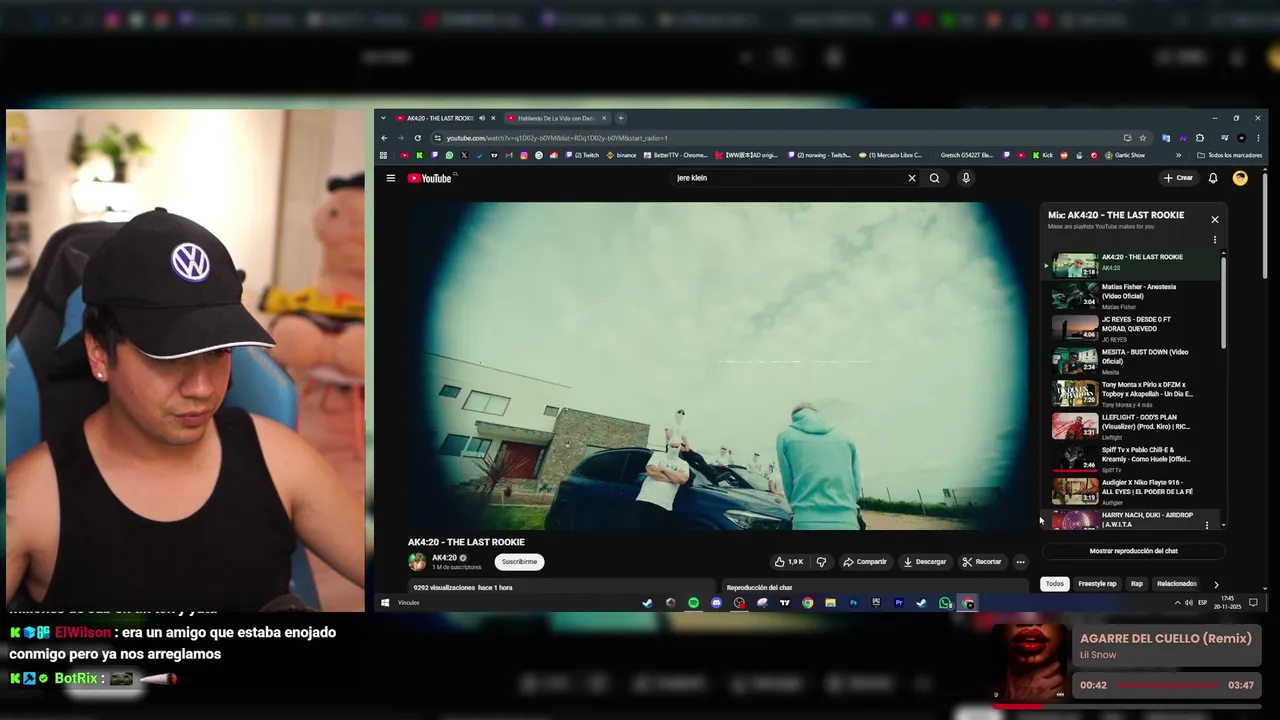1280x720 pixels.
Task: Switch to 'Hablando De La Vida' browser tab
Action: click(x=556, y=118)
